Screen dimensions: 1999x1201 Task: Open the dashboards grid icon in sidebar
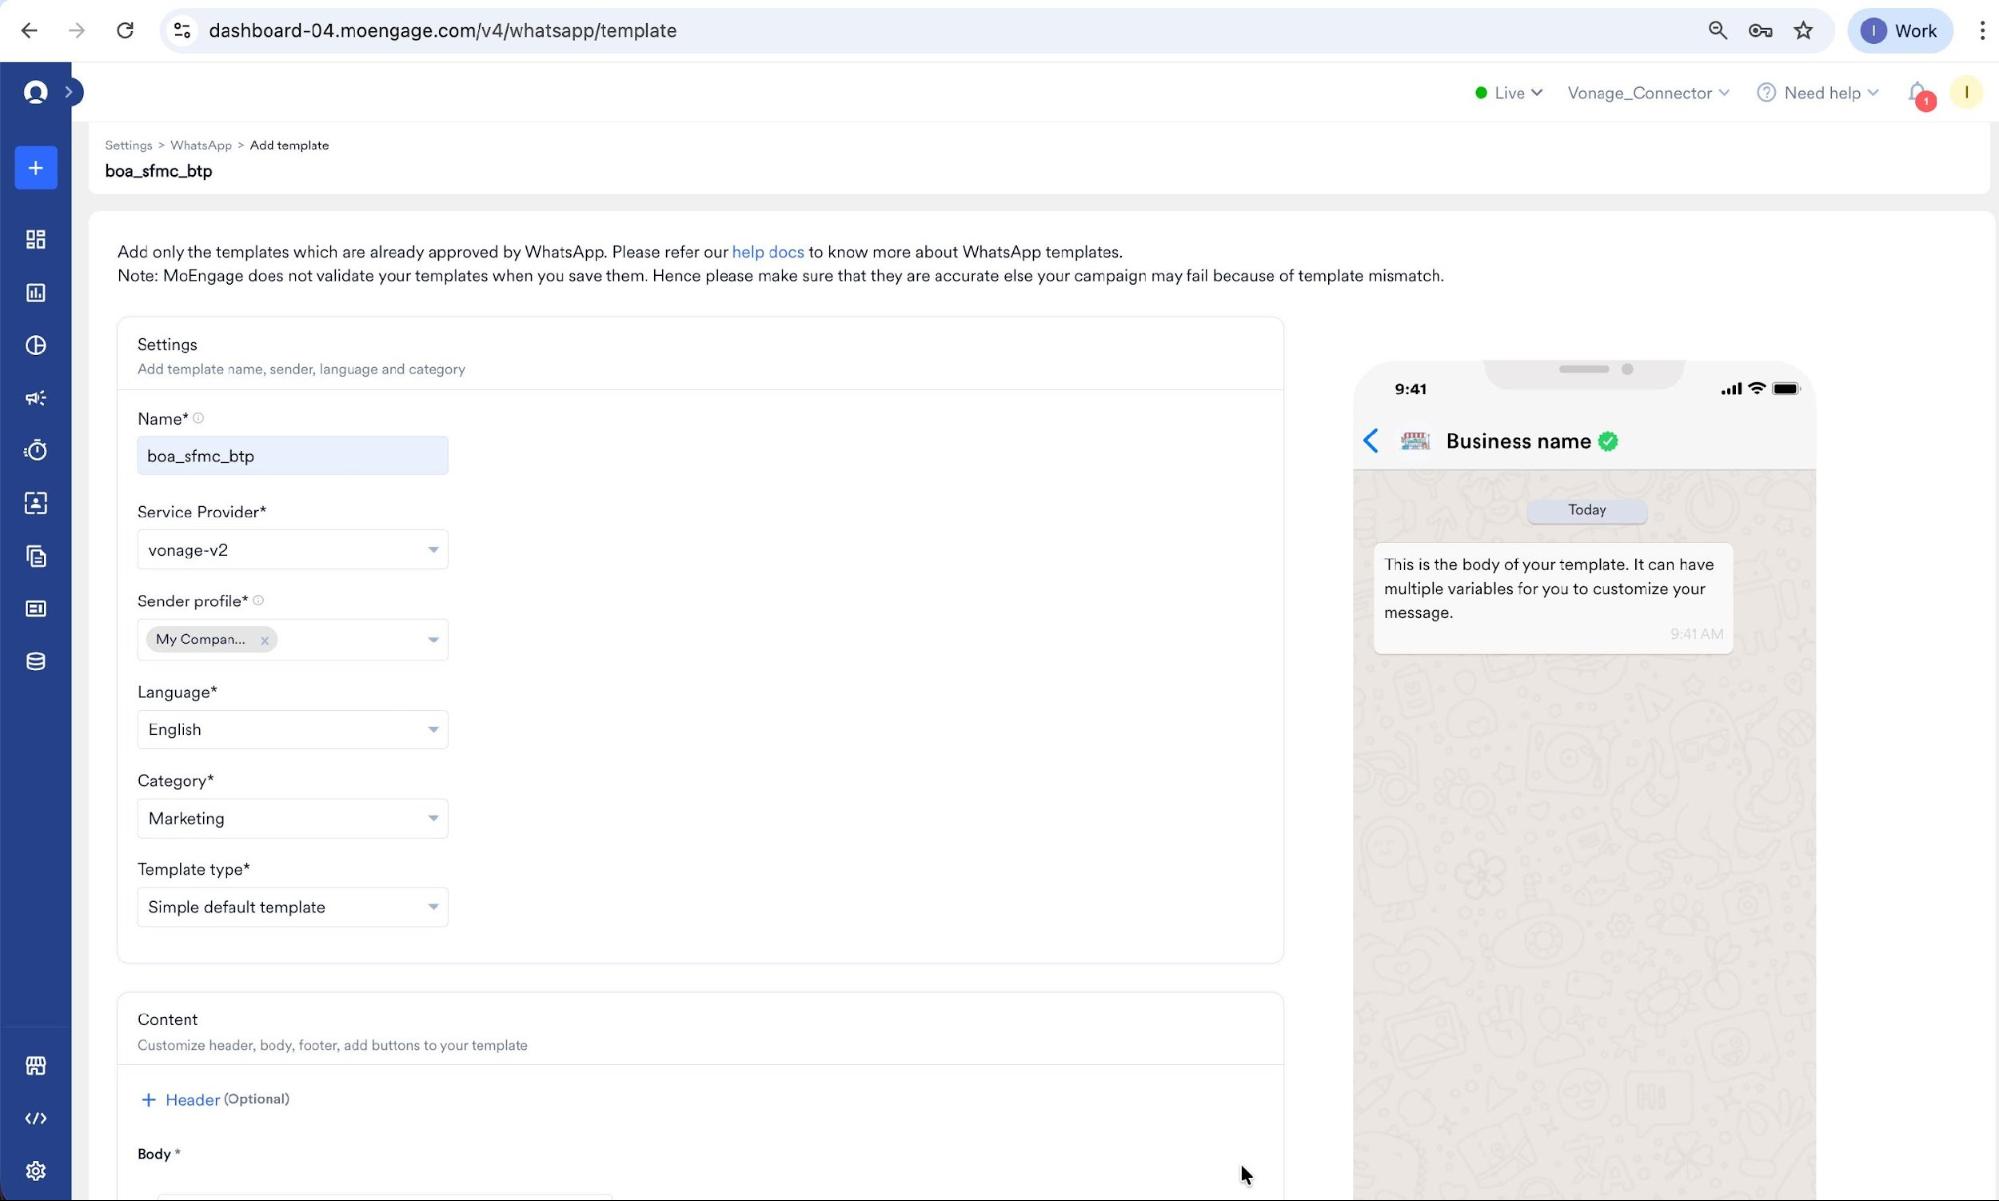click(x=36, y=239)
